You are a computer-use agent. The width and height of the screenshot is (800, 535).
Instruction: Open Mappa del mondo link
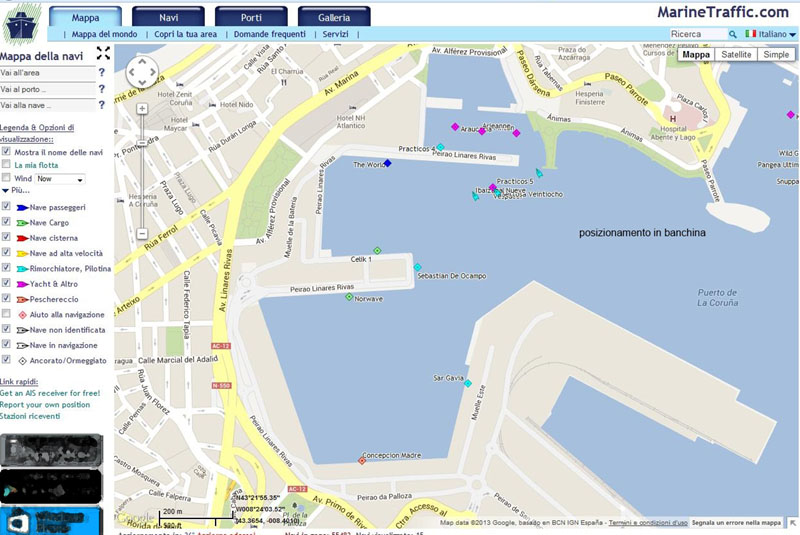105,34
